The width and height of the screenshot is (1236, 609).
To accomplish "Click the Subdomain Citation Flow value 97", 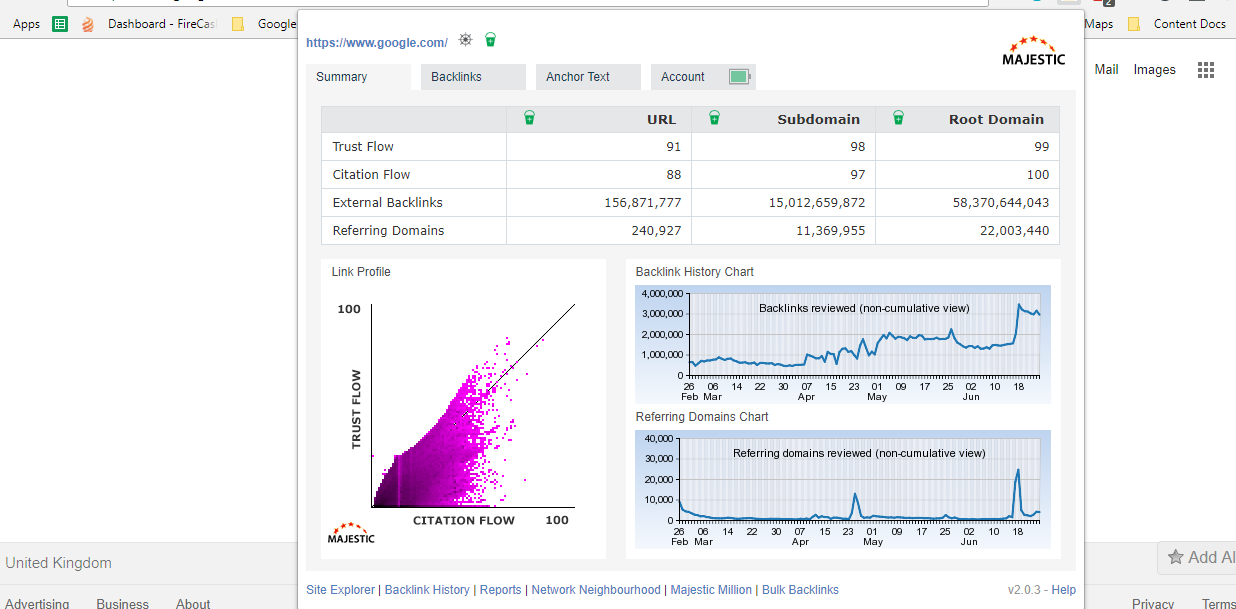I will pyautogui.click(x=858, y=175).
